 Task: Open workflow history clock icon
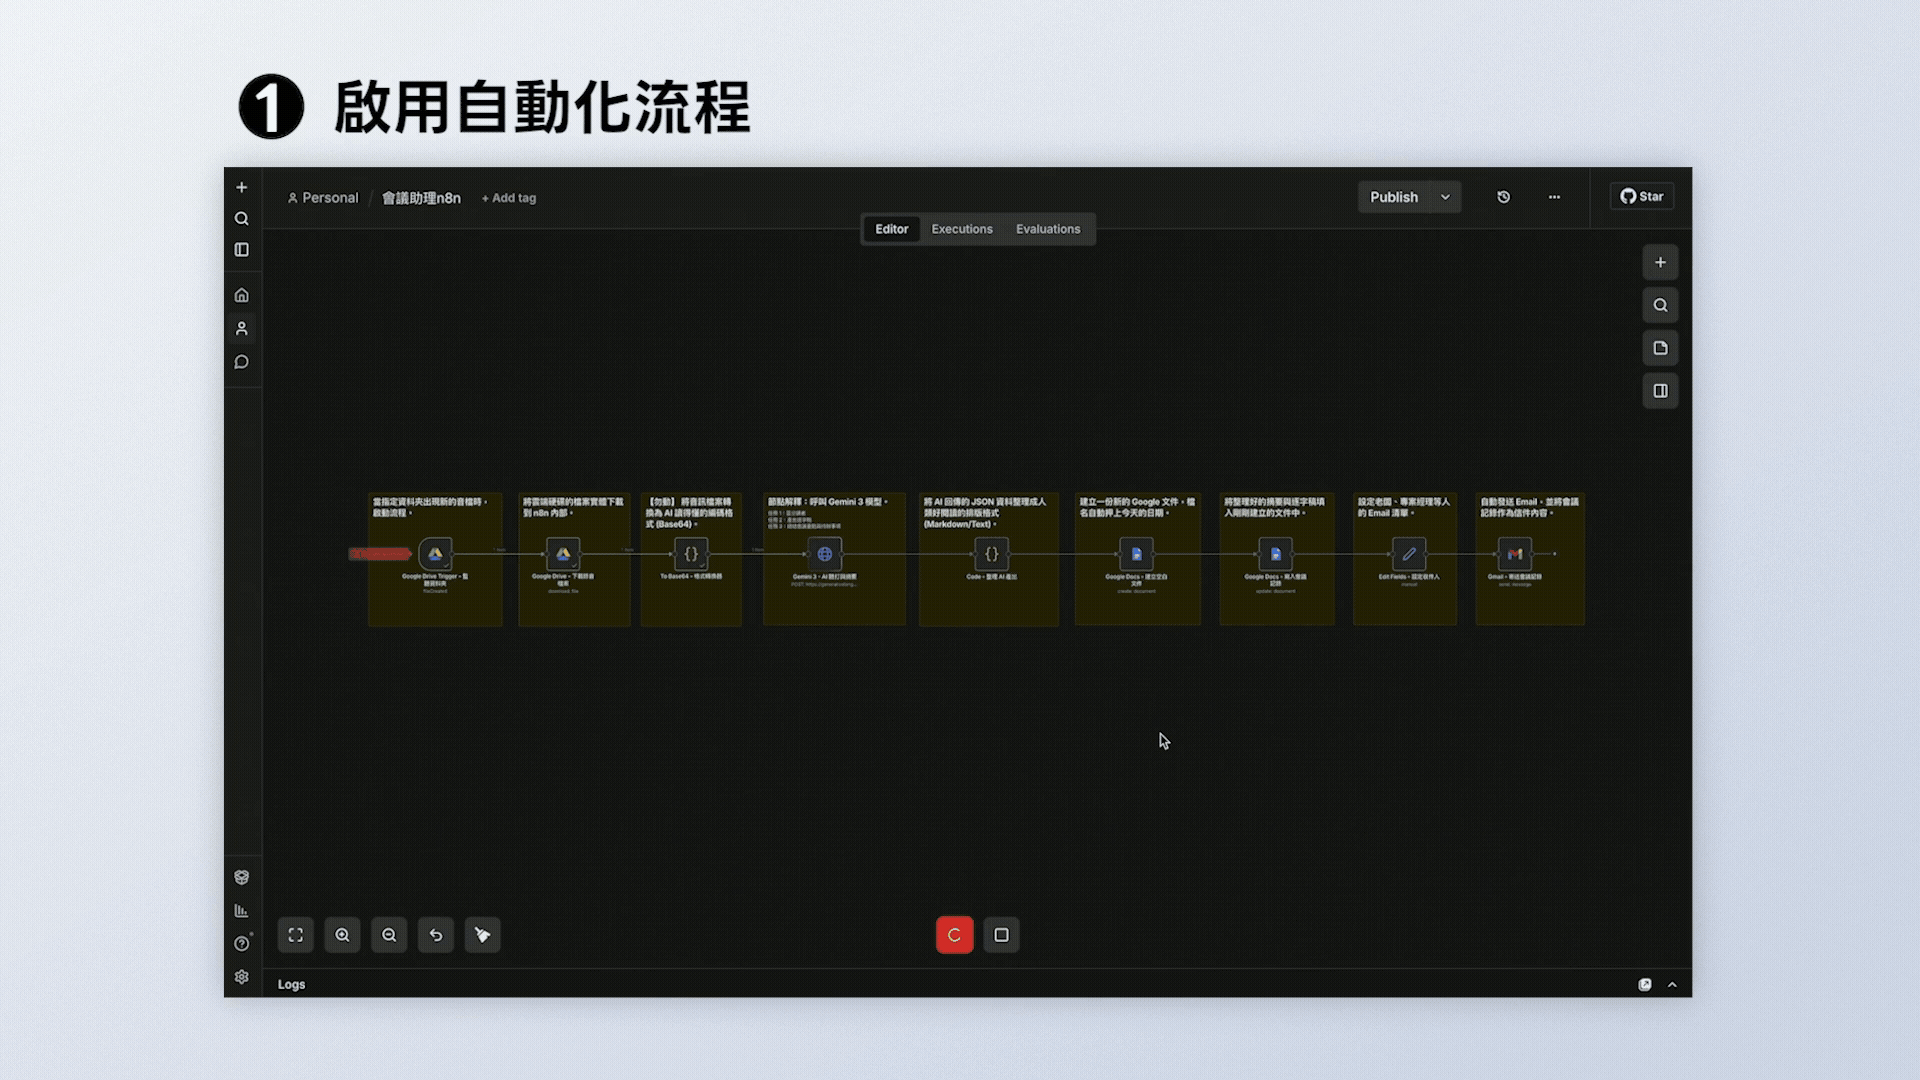click(x=1503, y=197)
